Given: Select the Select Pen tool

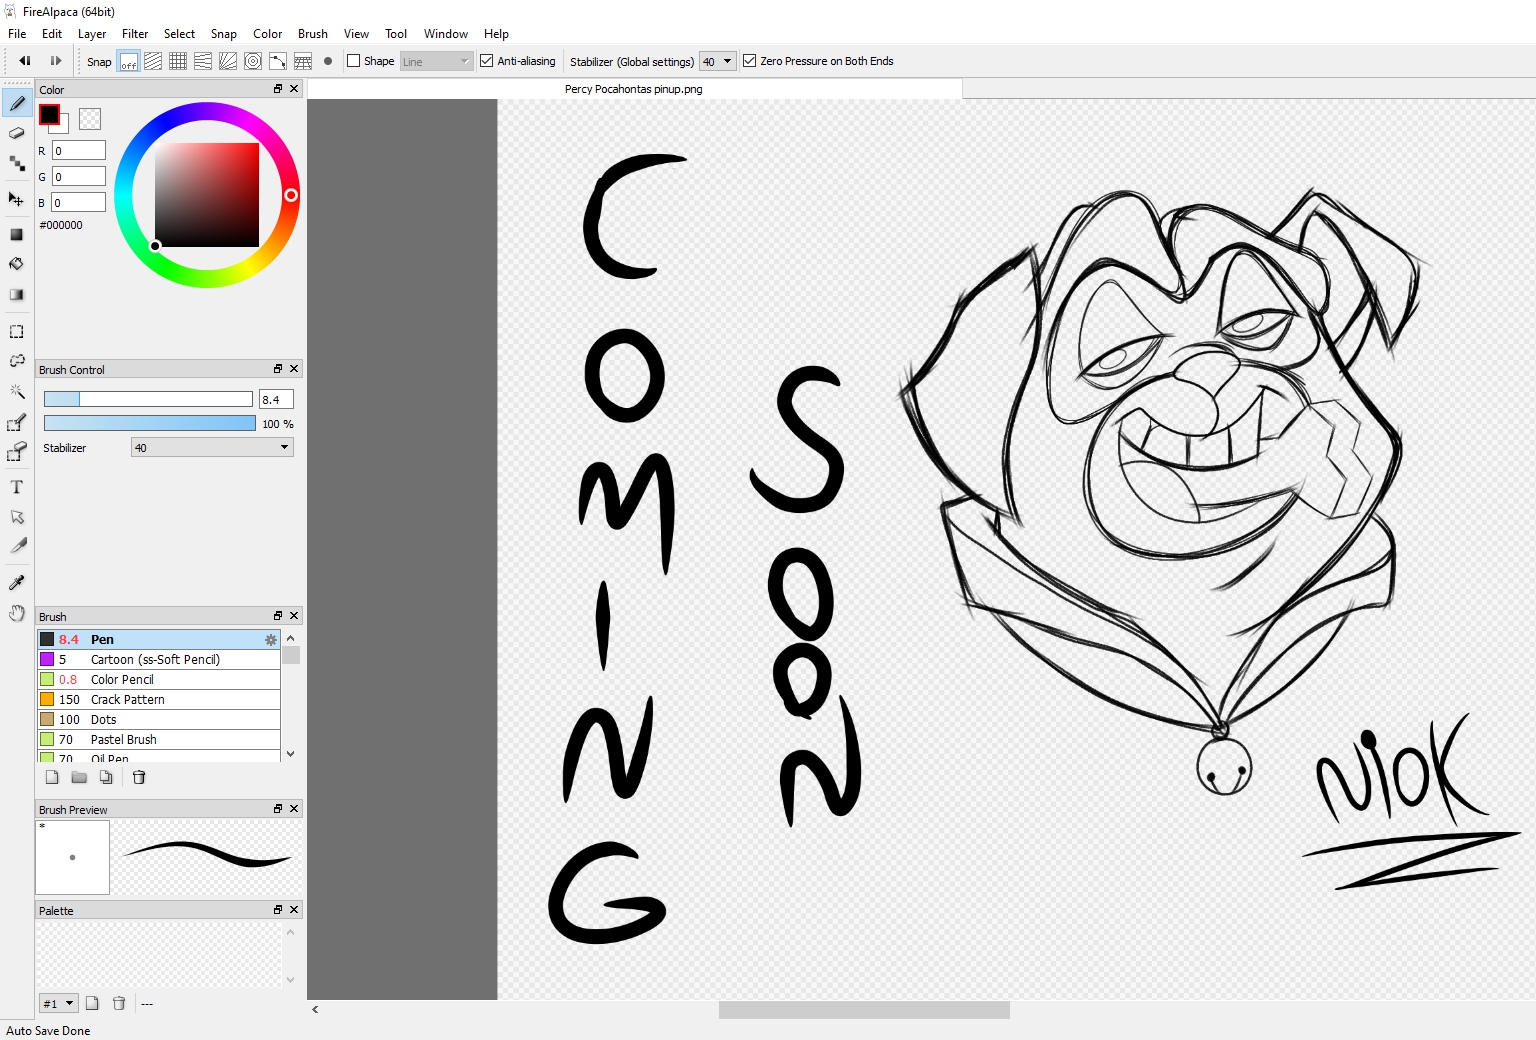Looking at the screenshot, I should click(17, 423).
